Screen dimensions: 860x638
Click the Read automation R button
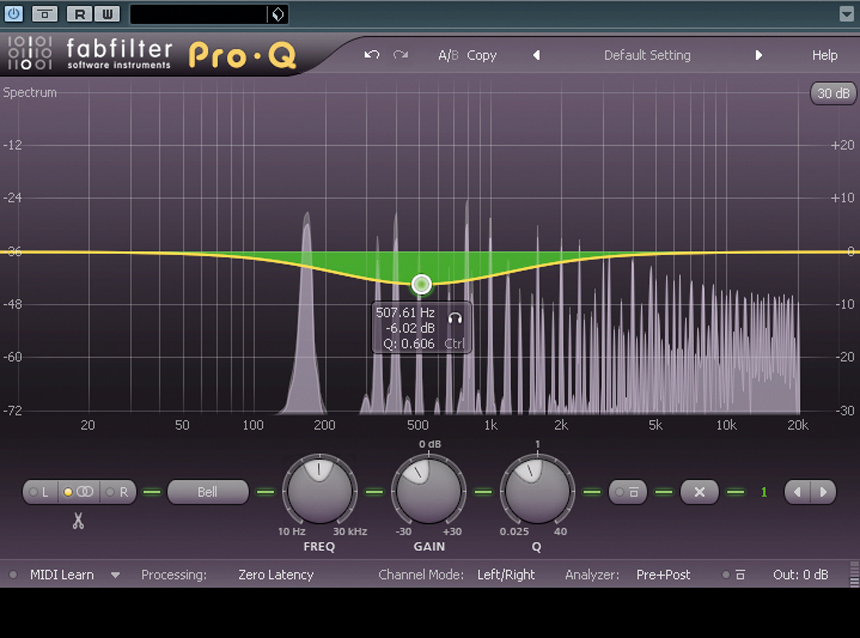(80, 14)
